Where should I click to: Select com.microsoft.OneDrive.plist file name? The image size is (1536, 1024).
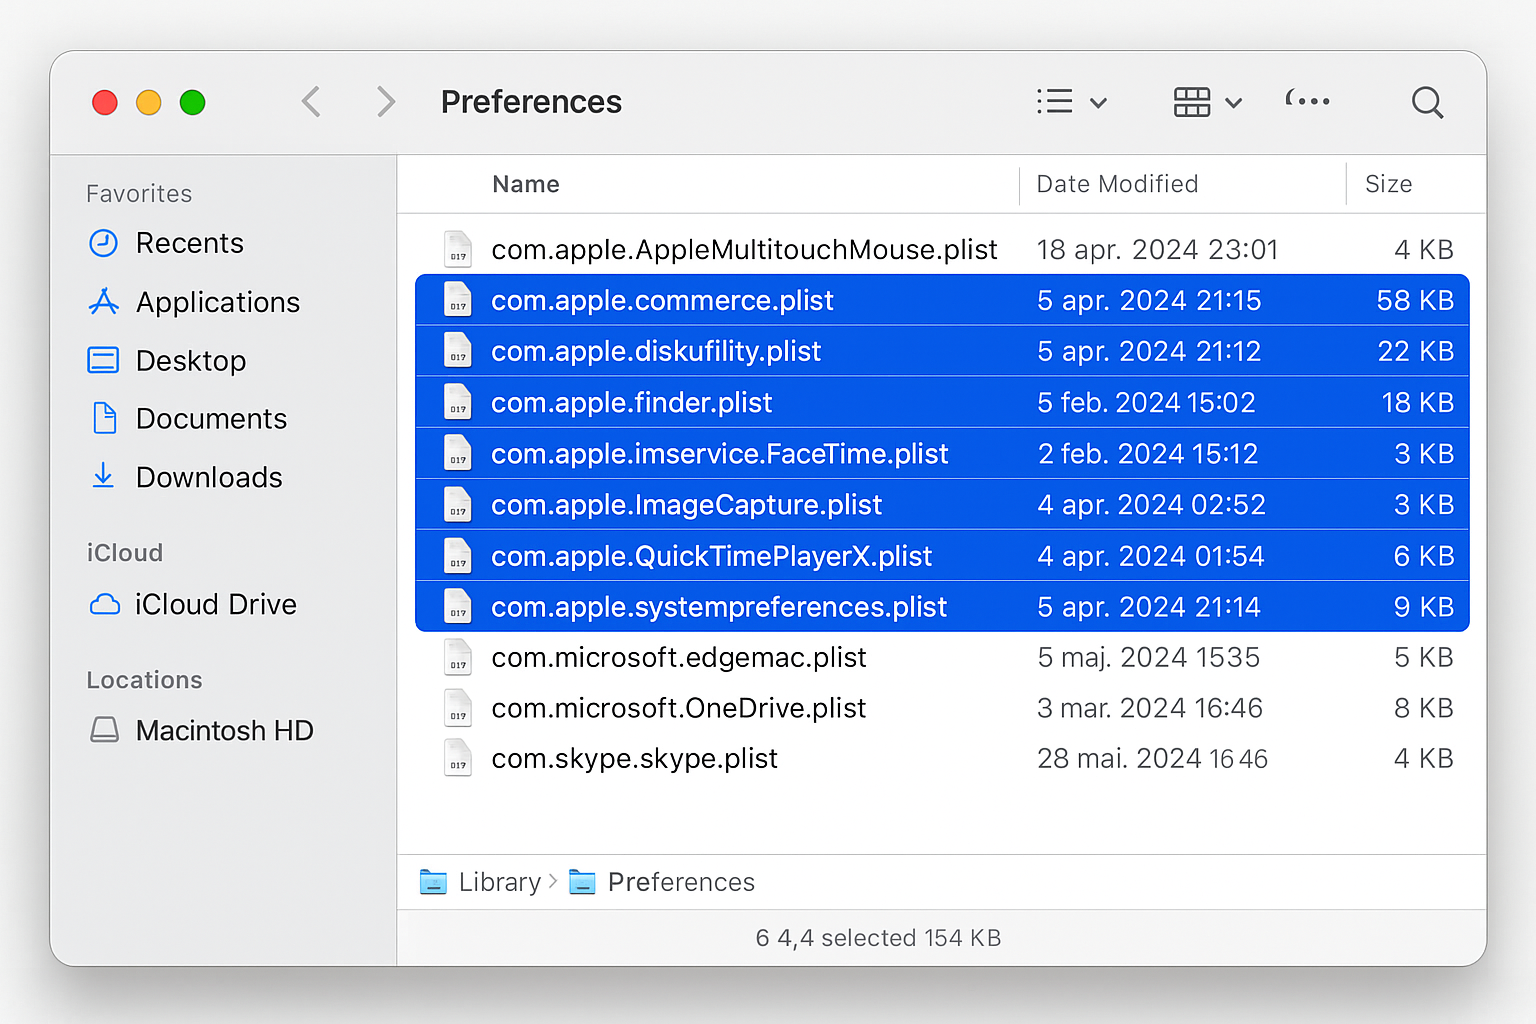(678, 708)
